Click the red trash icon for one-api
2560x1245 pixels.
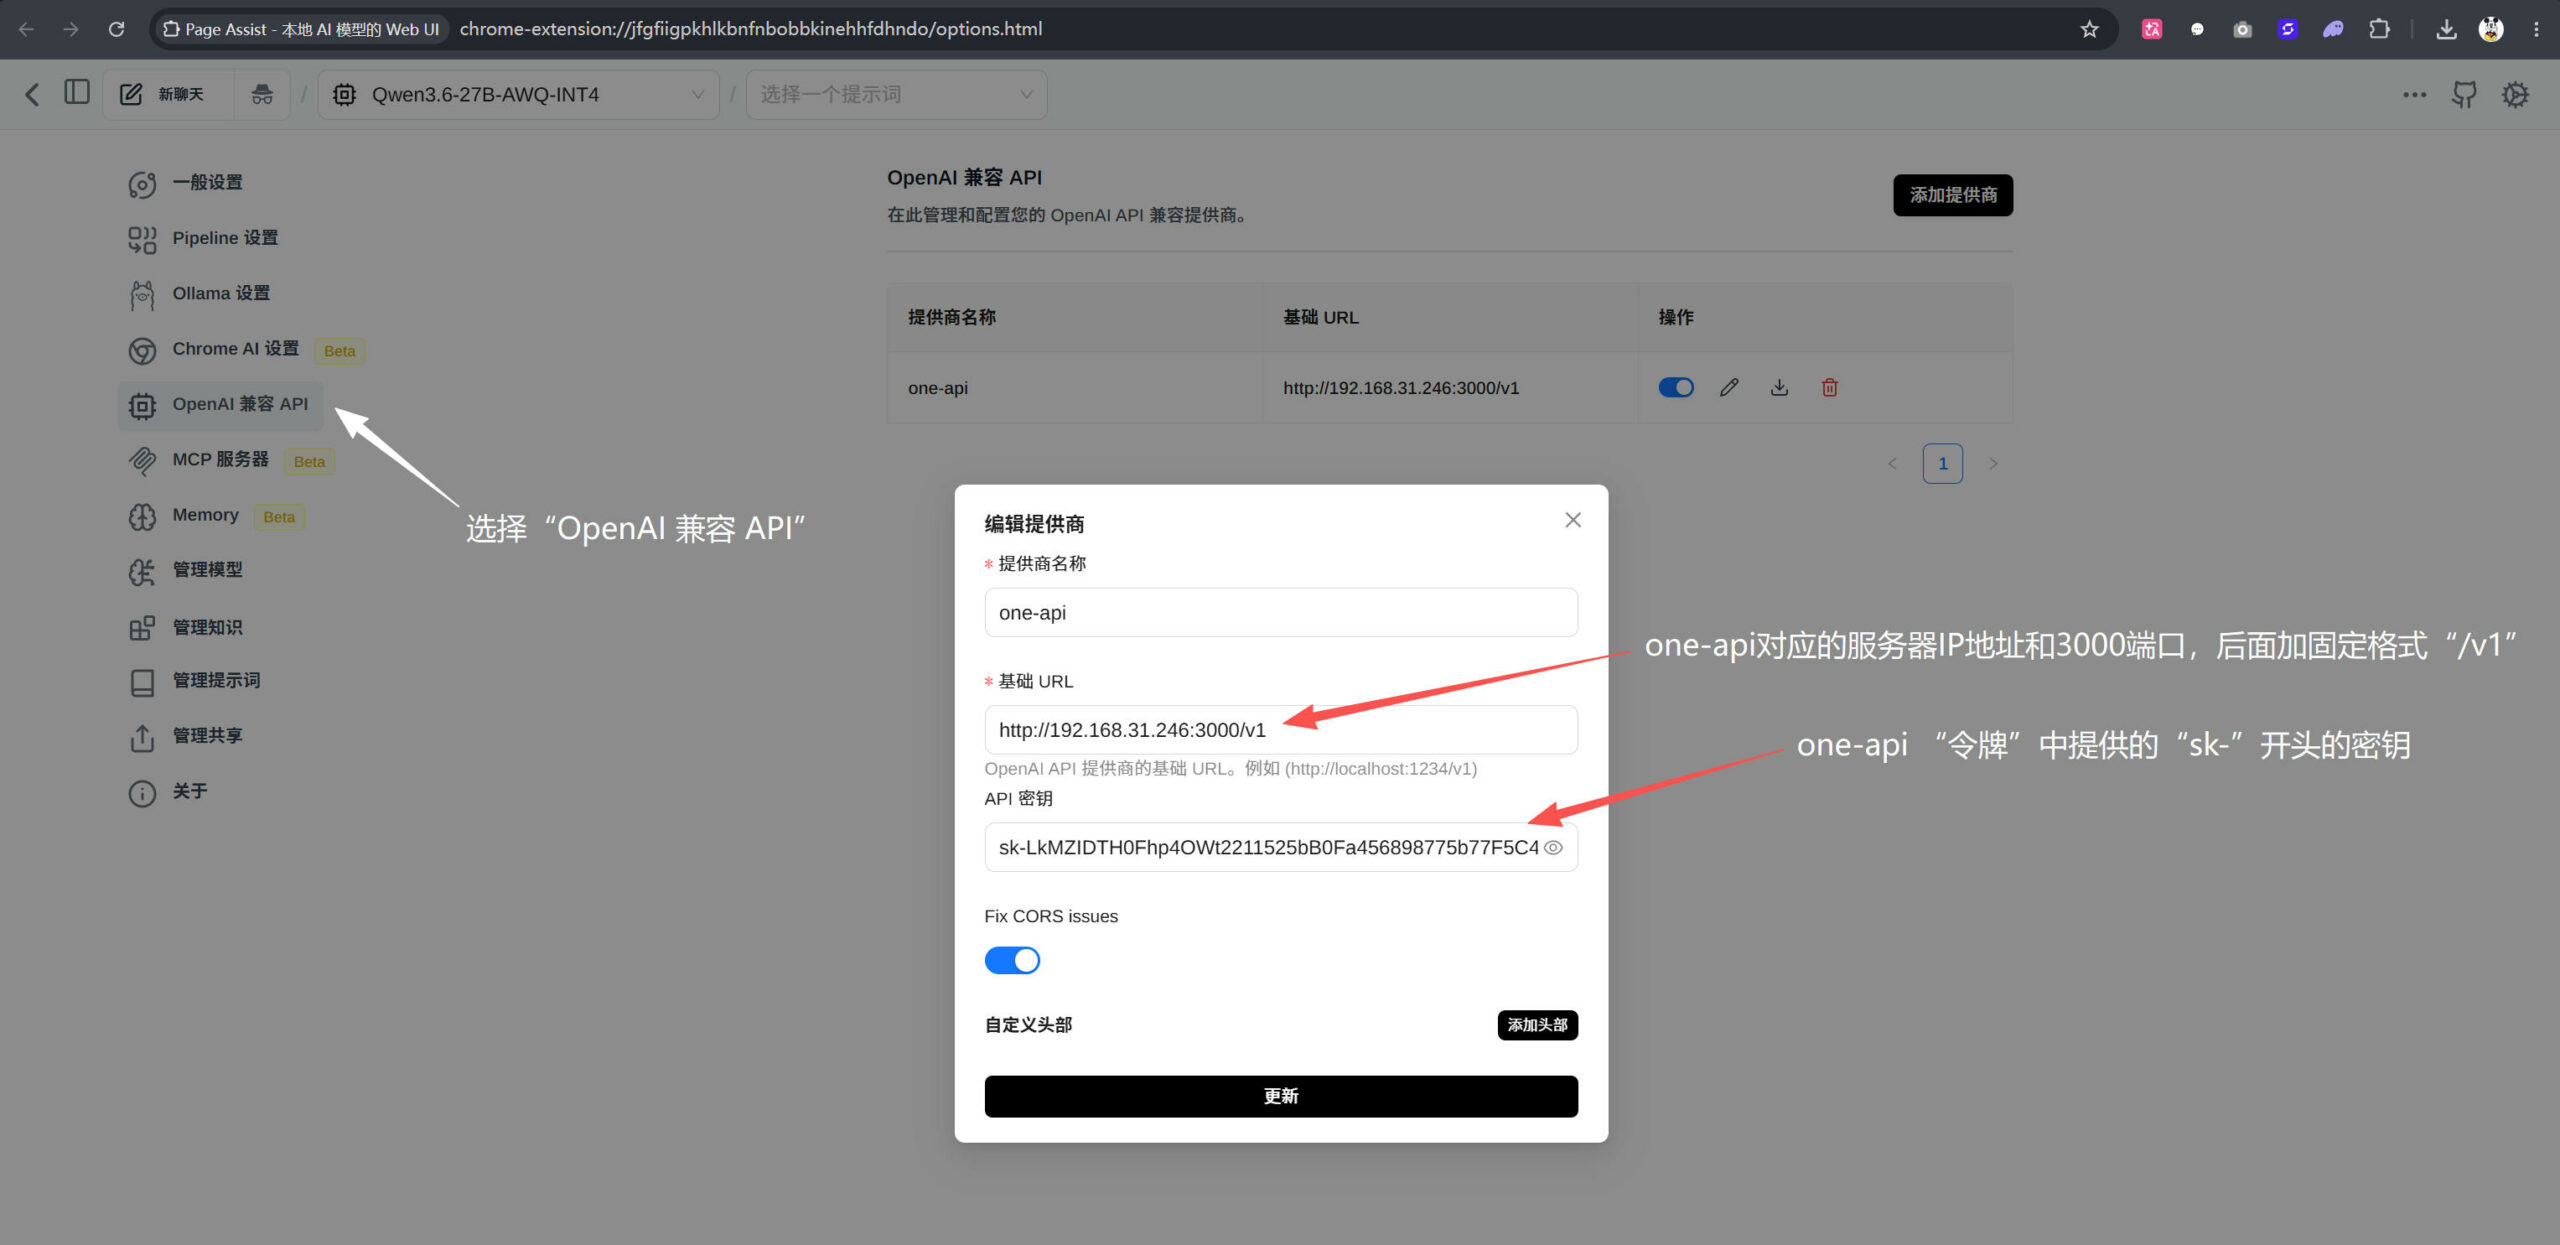1829,387
